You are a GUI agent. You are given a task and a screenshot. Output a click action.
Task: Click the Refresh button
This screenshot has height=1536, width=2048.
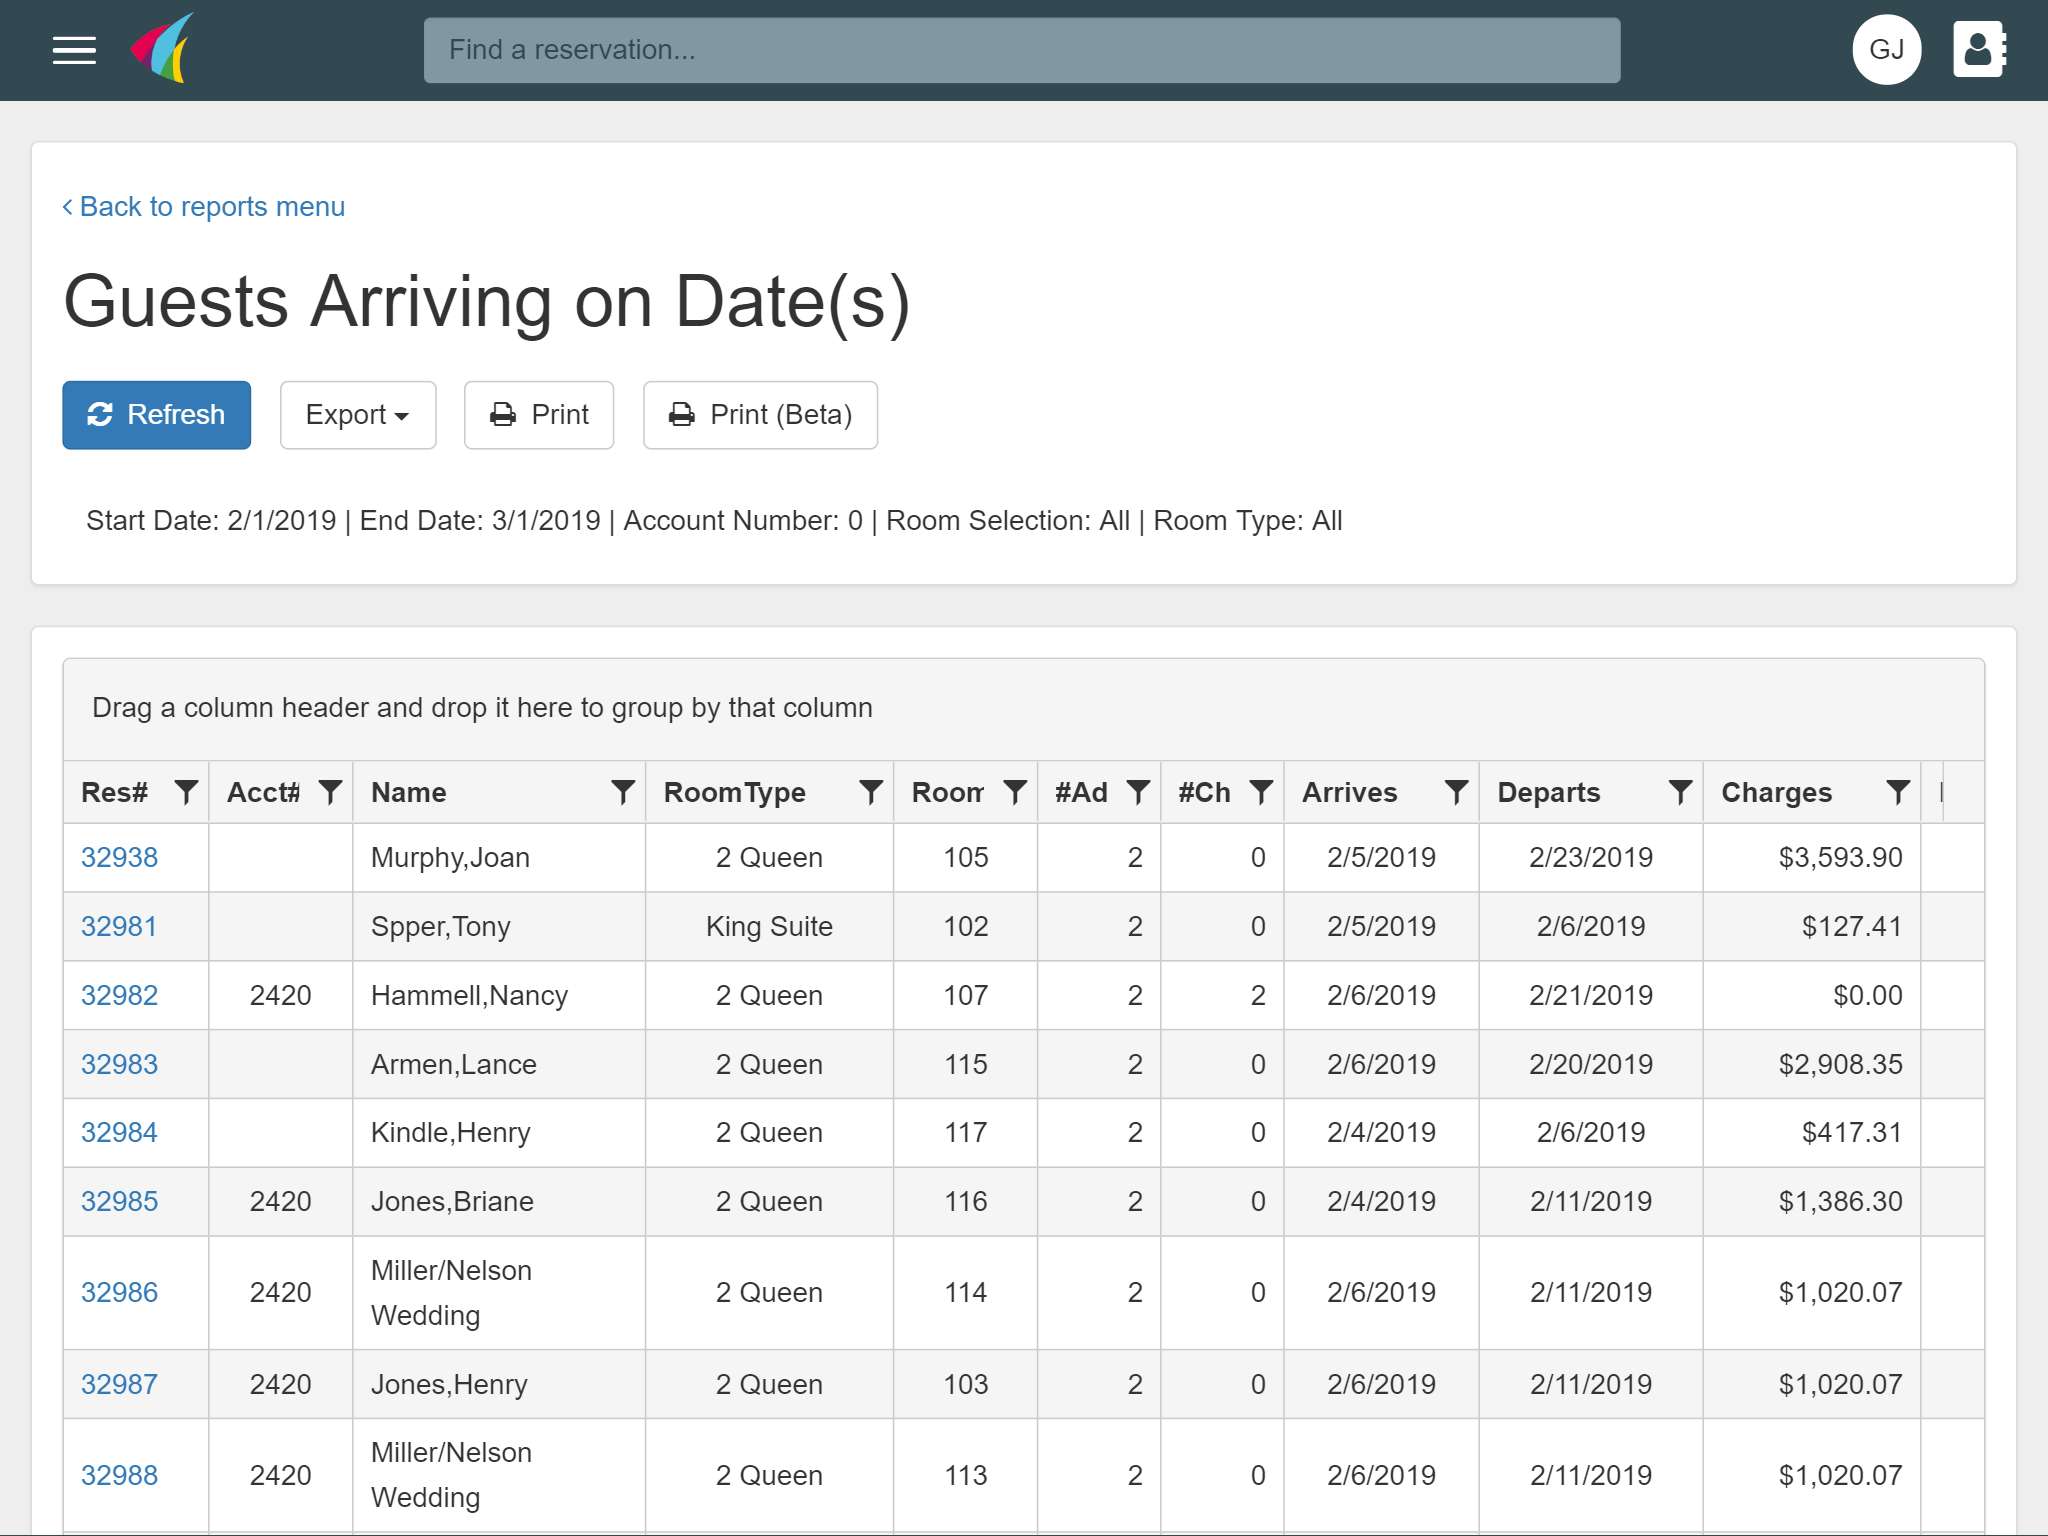(157, 415)
